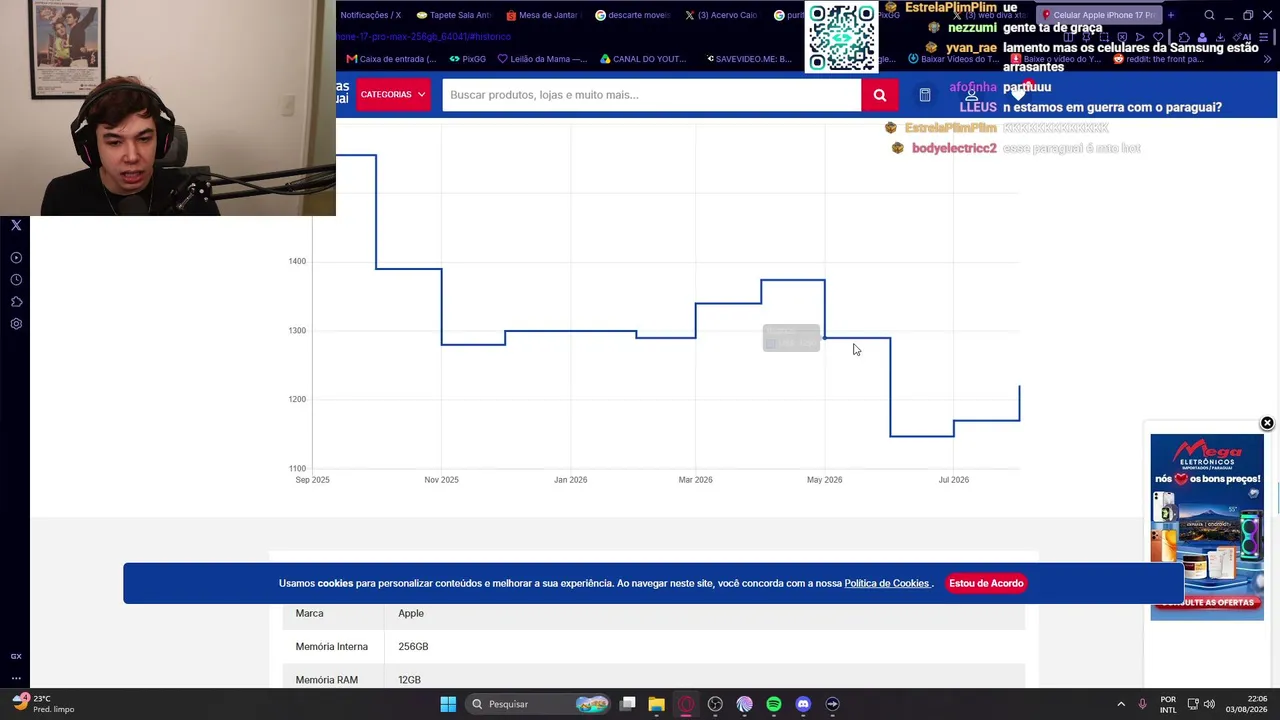The height and width of the screenshot is (720, 1280).
Task: Open volume control in system tray
Action: pyautogui.click(x=1209, y=704)
